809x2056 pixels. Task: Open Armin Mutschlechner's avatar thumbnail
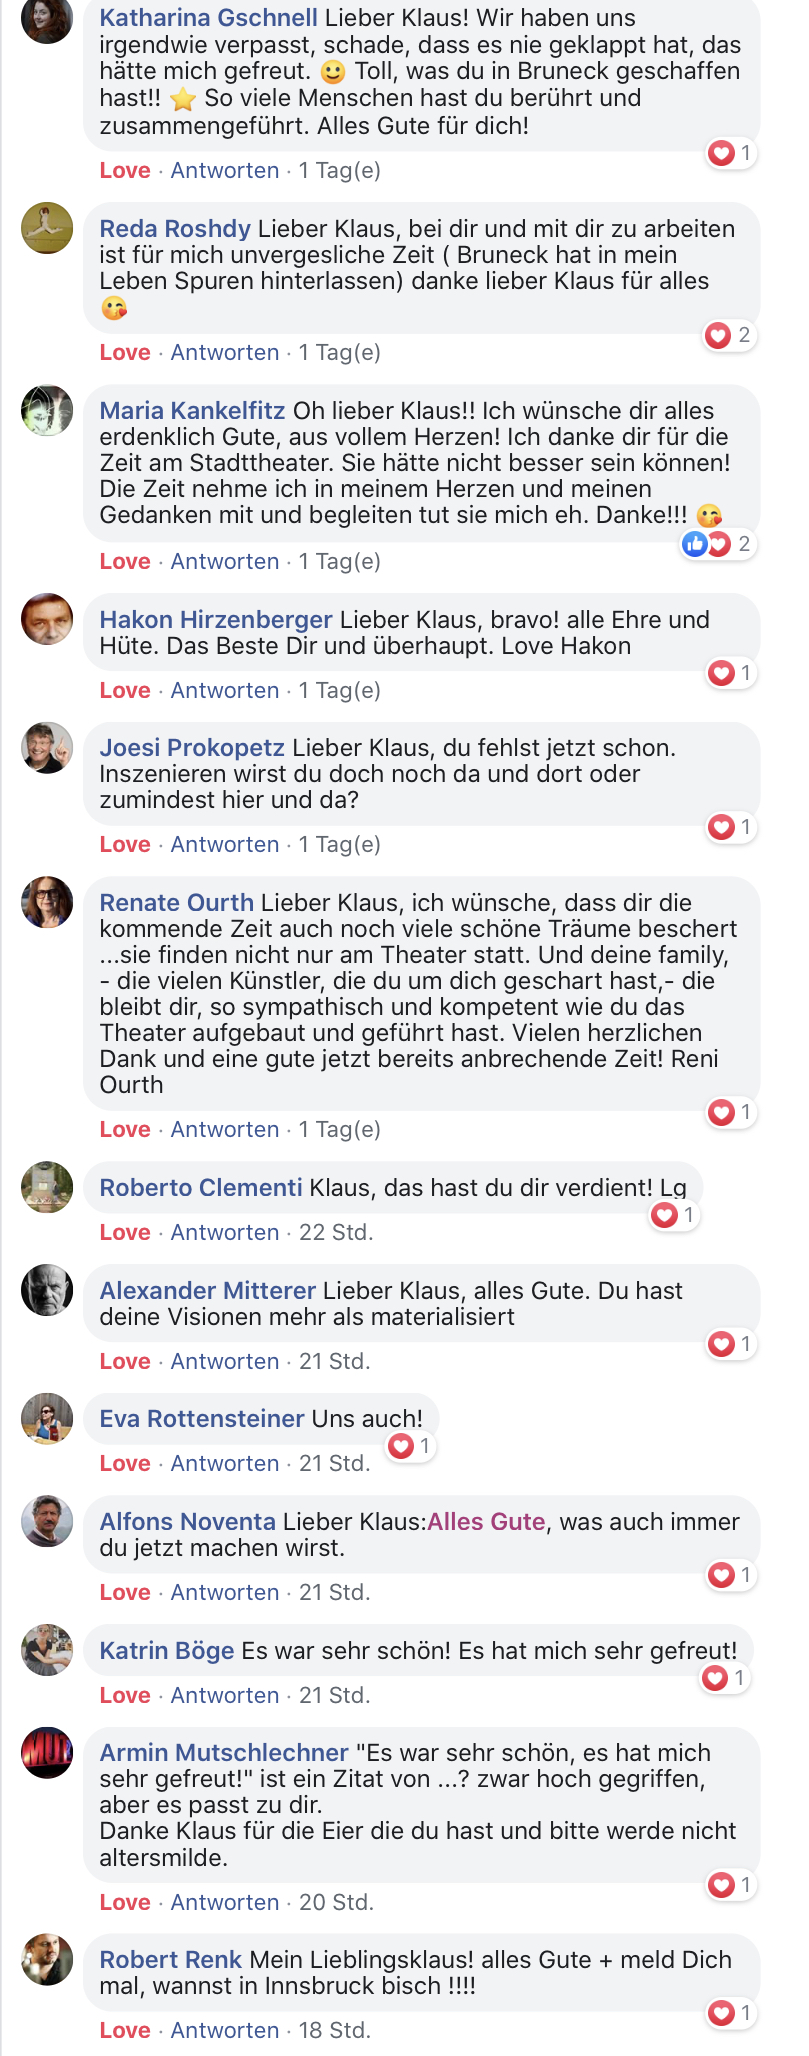[x=47, y=1752]
